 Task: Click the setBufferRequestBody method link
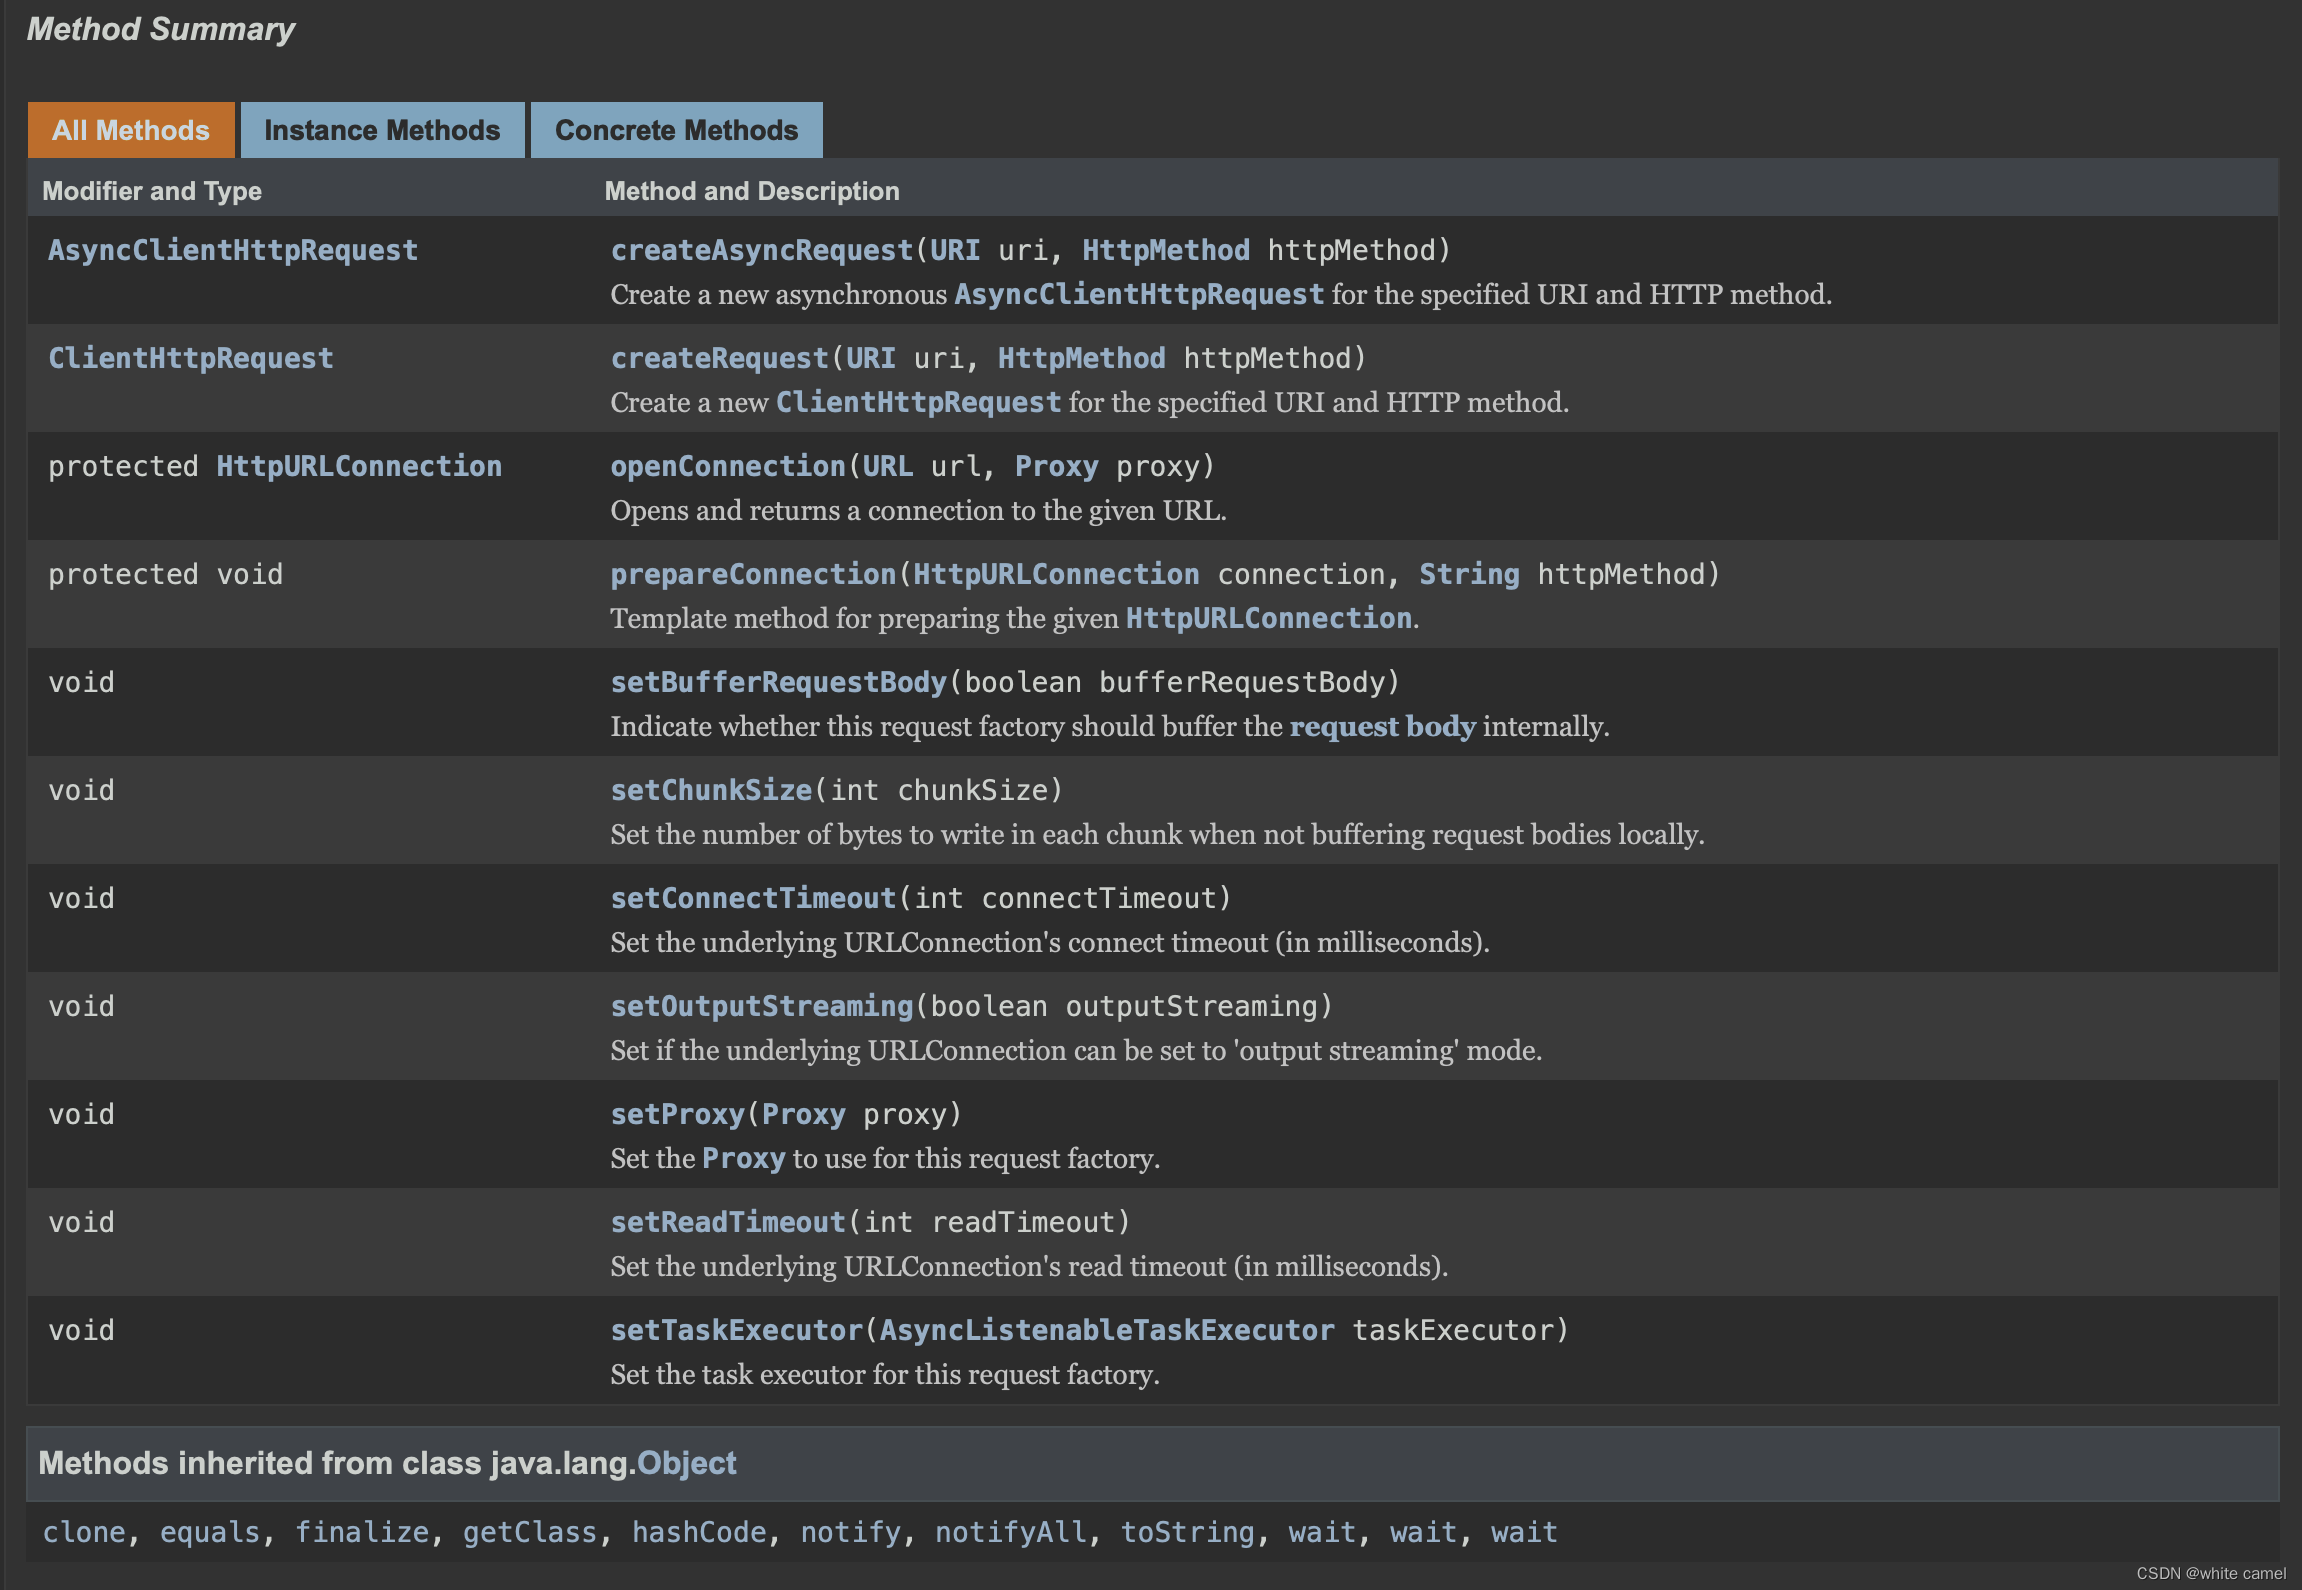(x=778, y=682)
